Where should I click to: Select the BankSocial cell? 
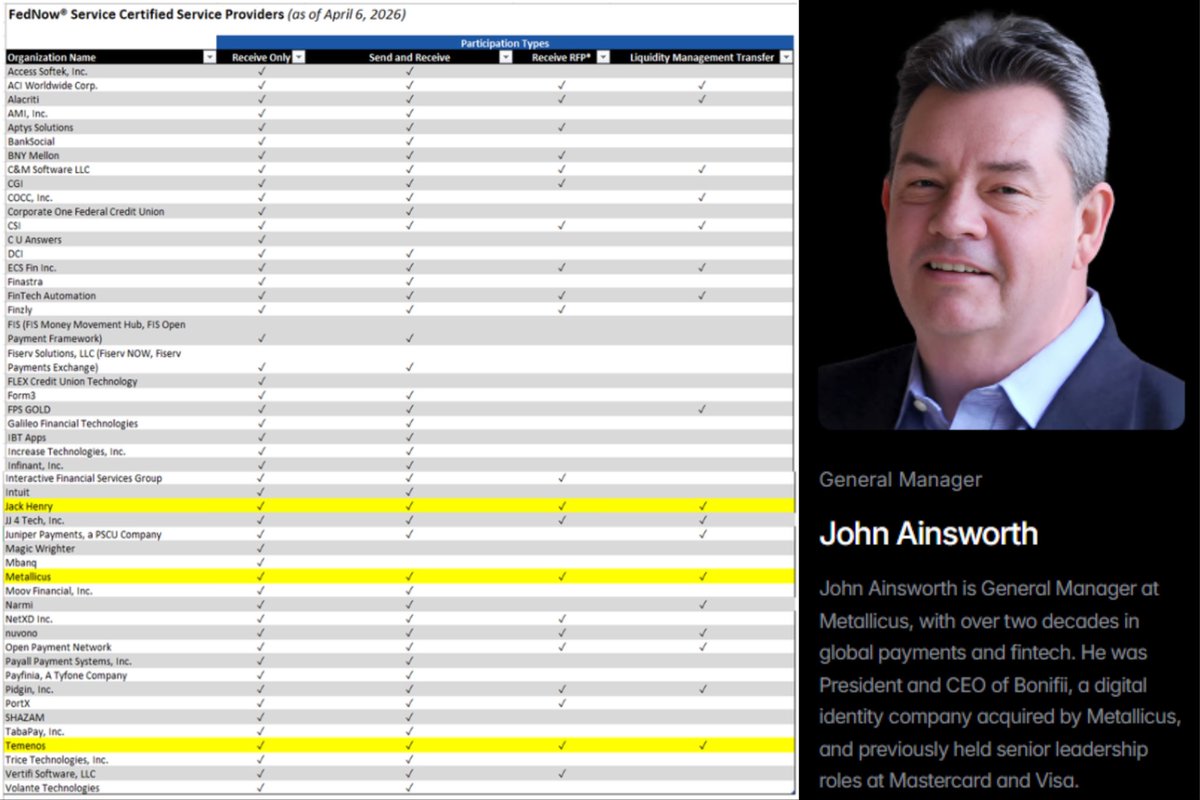(111, 141)
